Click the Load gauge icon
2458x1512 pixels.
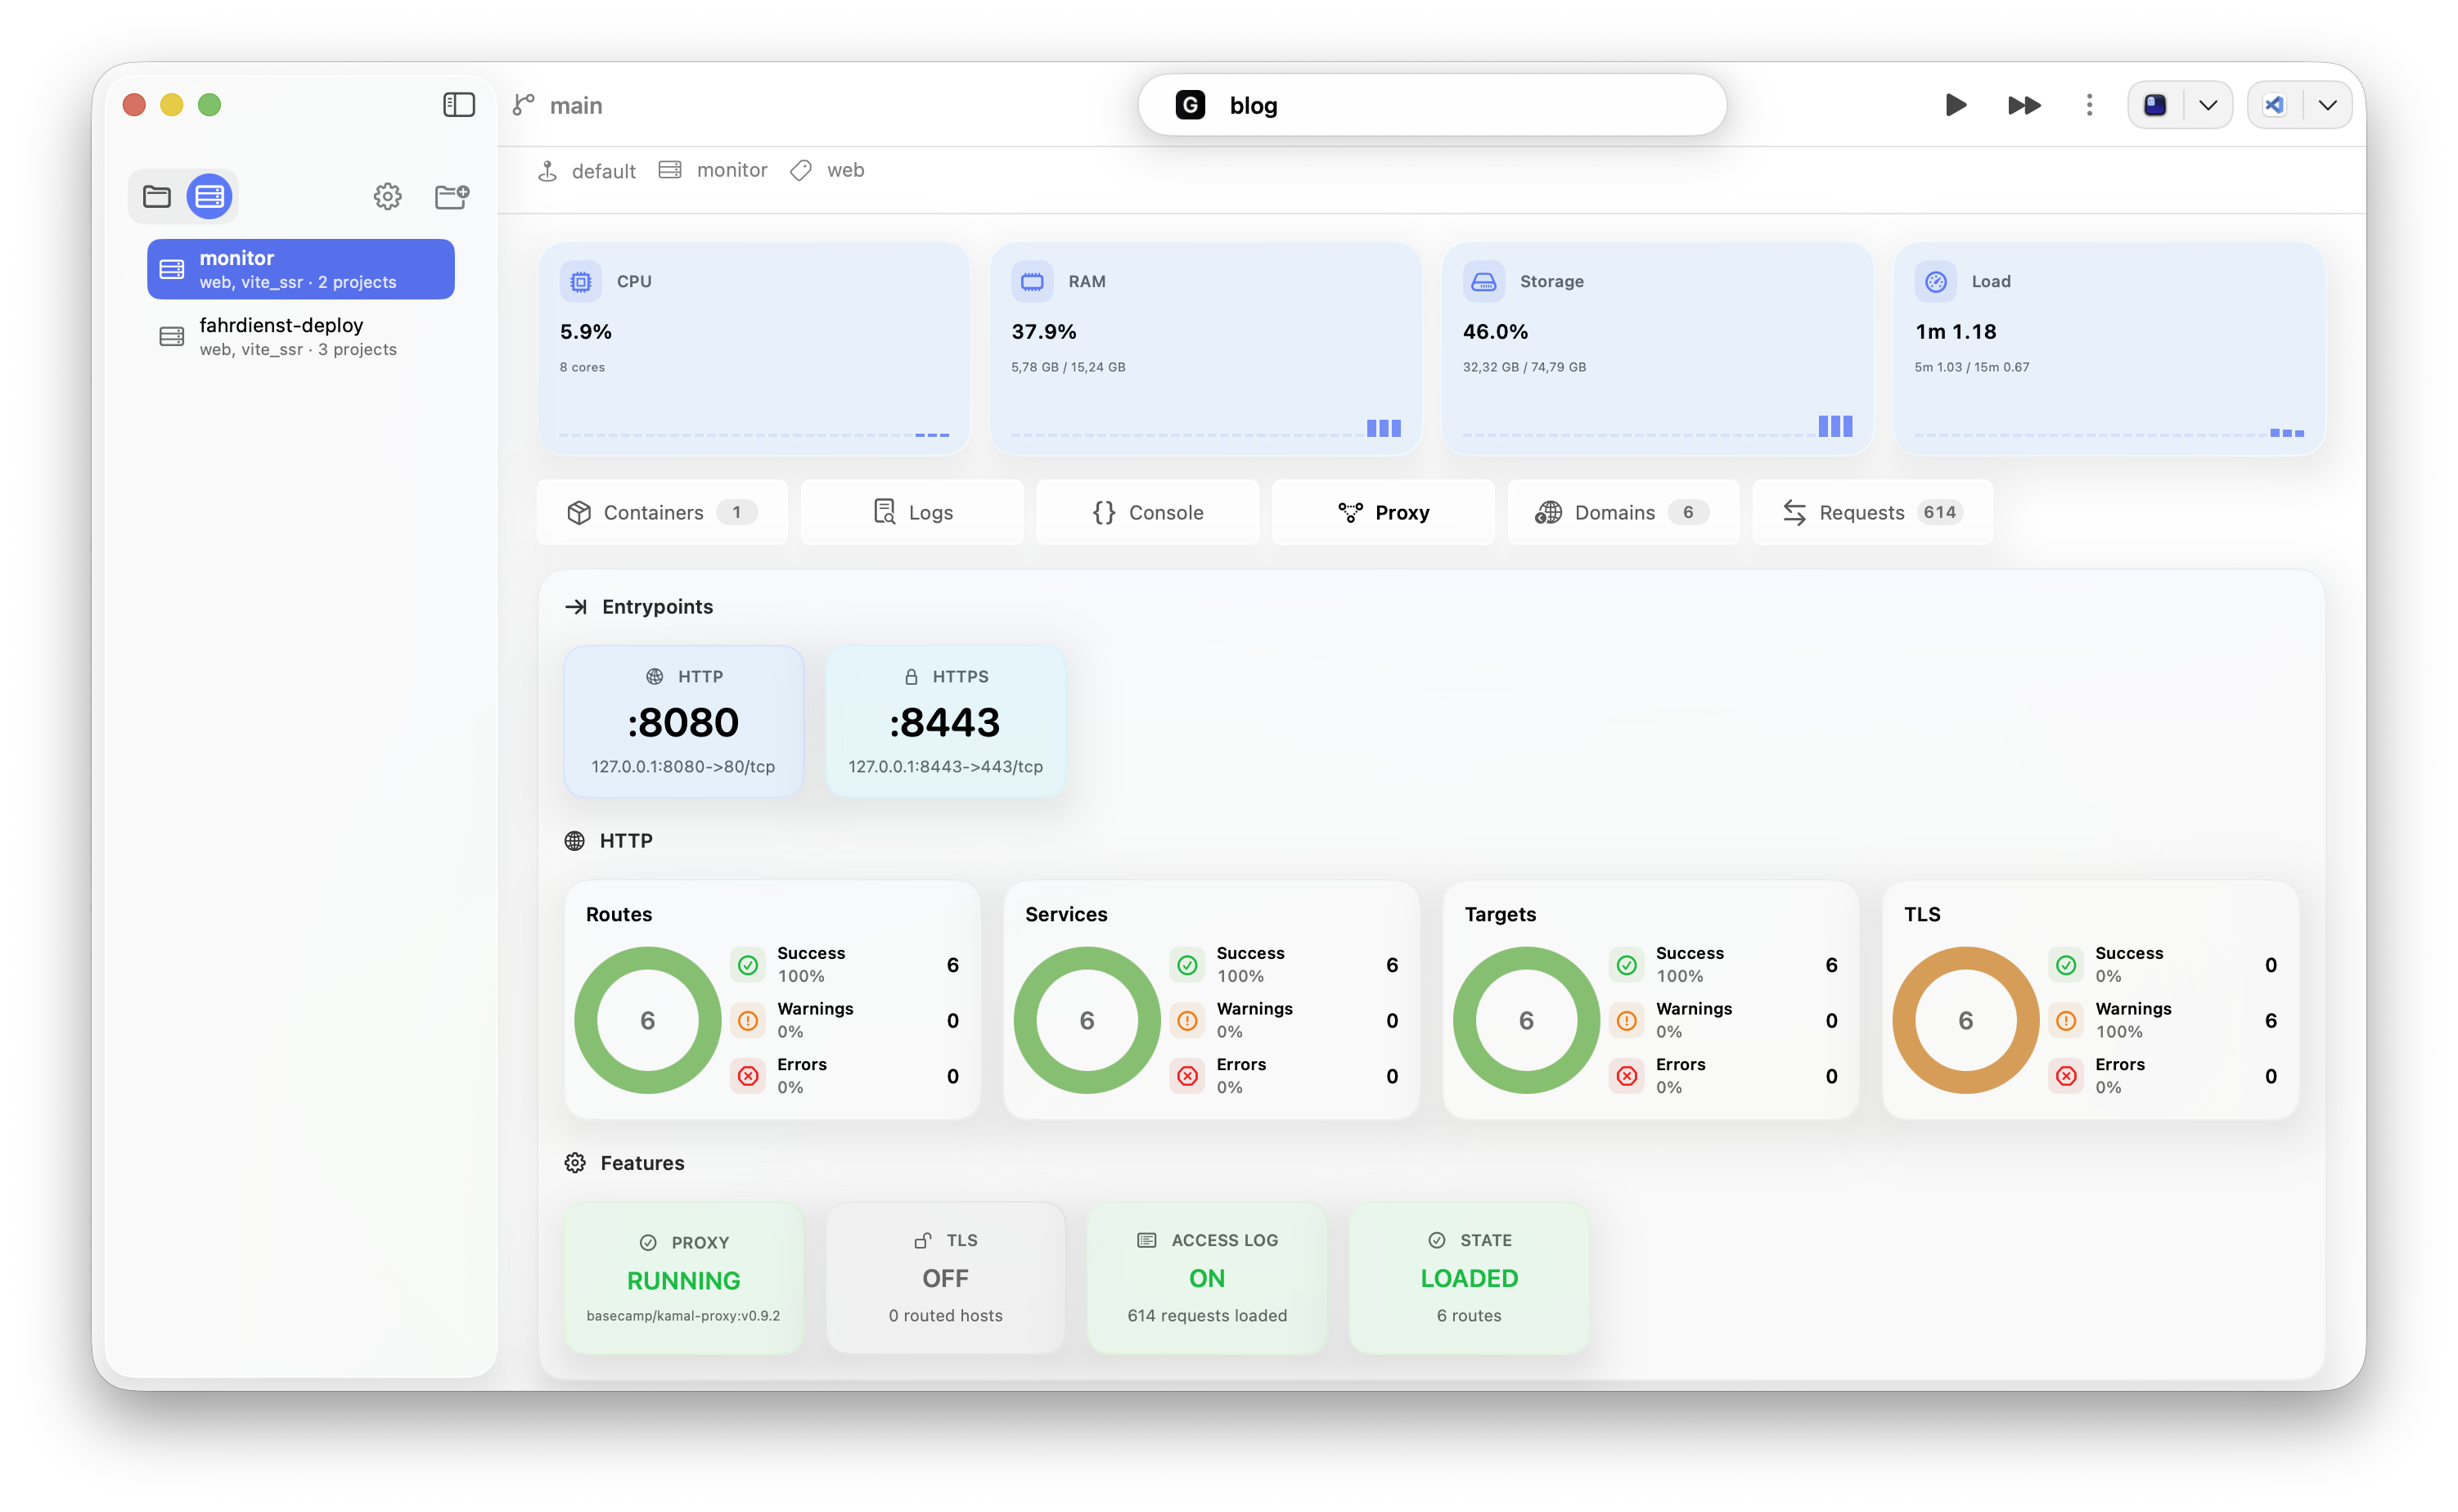pyautogui.click(x=1936, y=282)
